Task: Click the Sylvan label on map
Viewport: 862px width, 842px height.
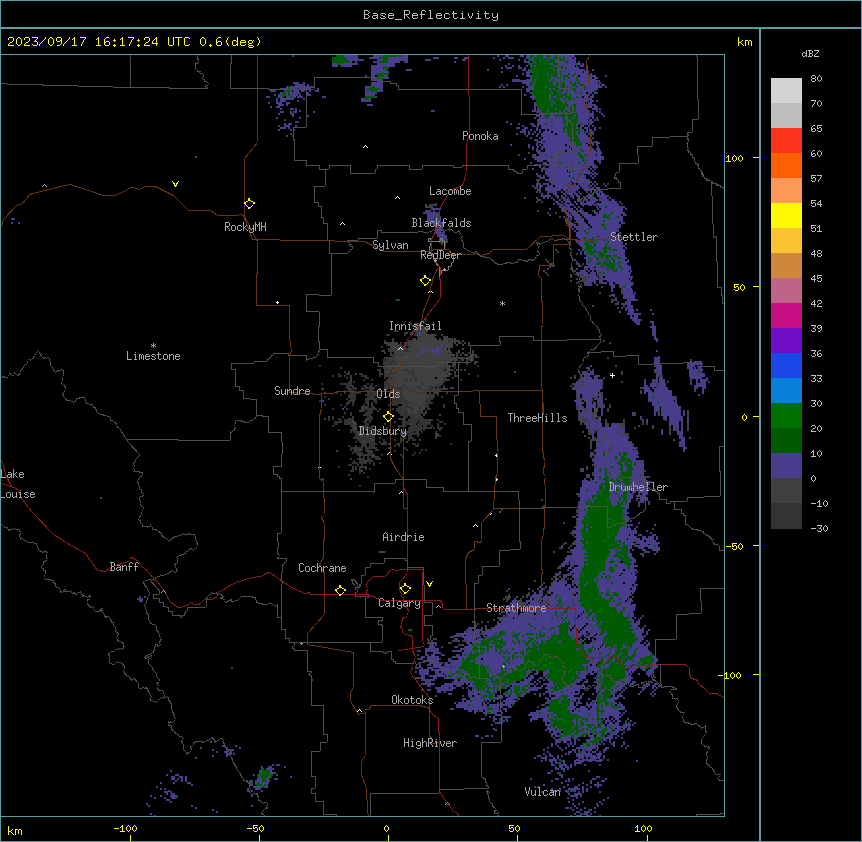Action: click(390, 245)
